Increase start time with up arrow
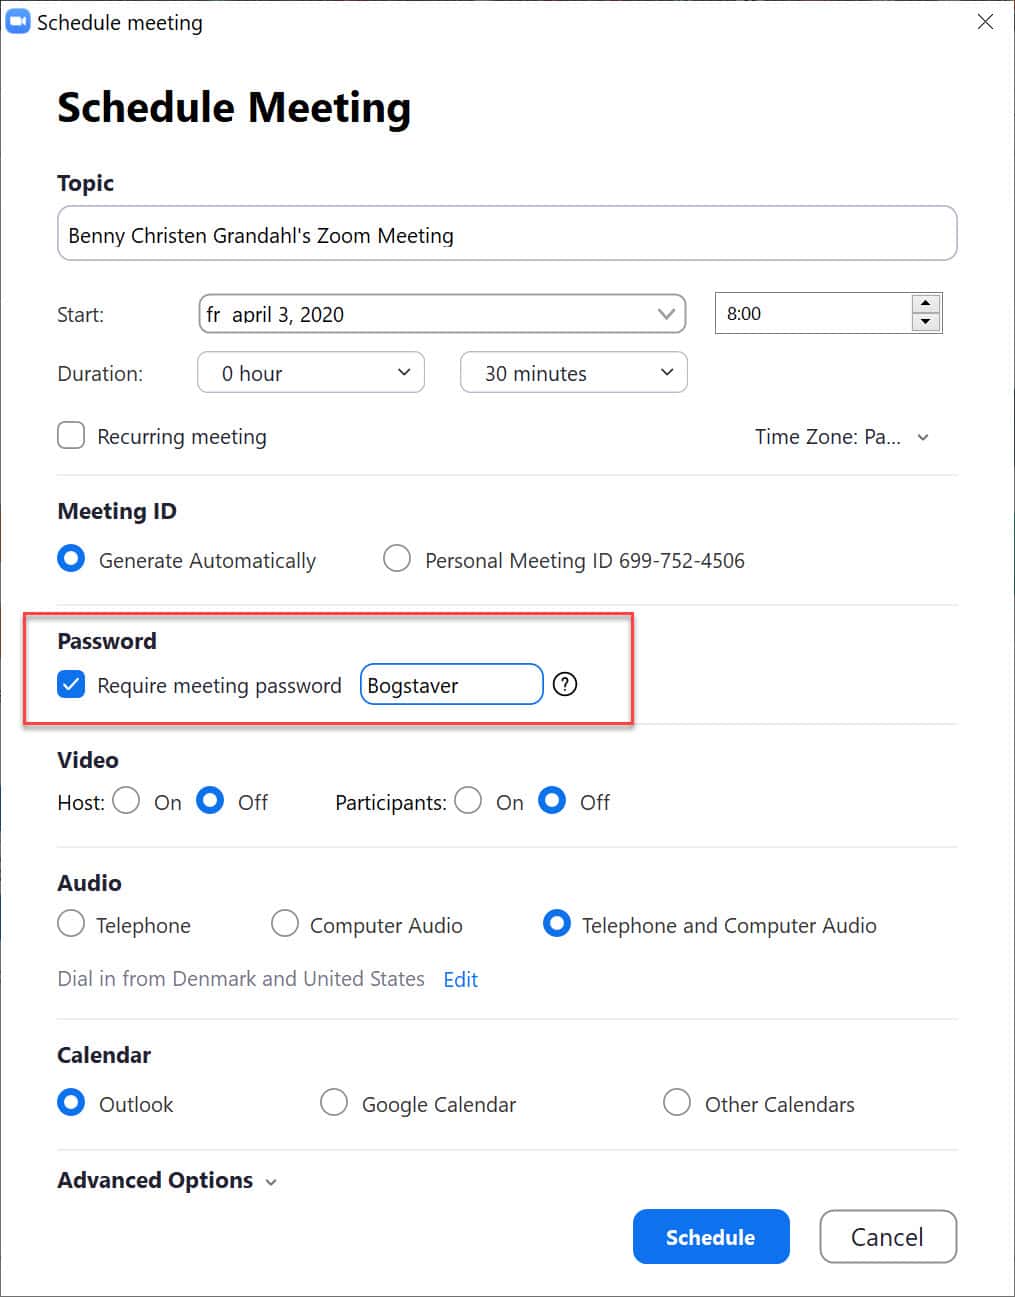The image size is (1015, 1297). click(926, 304)
